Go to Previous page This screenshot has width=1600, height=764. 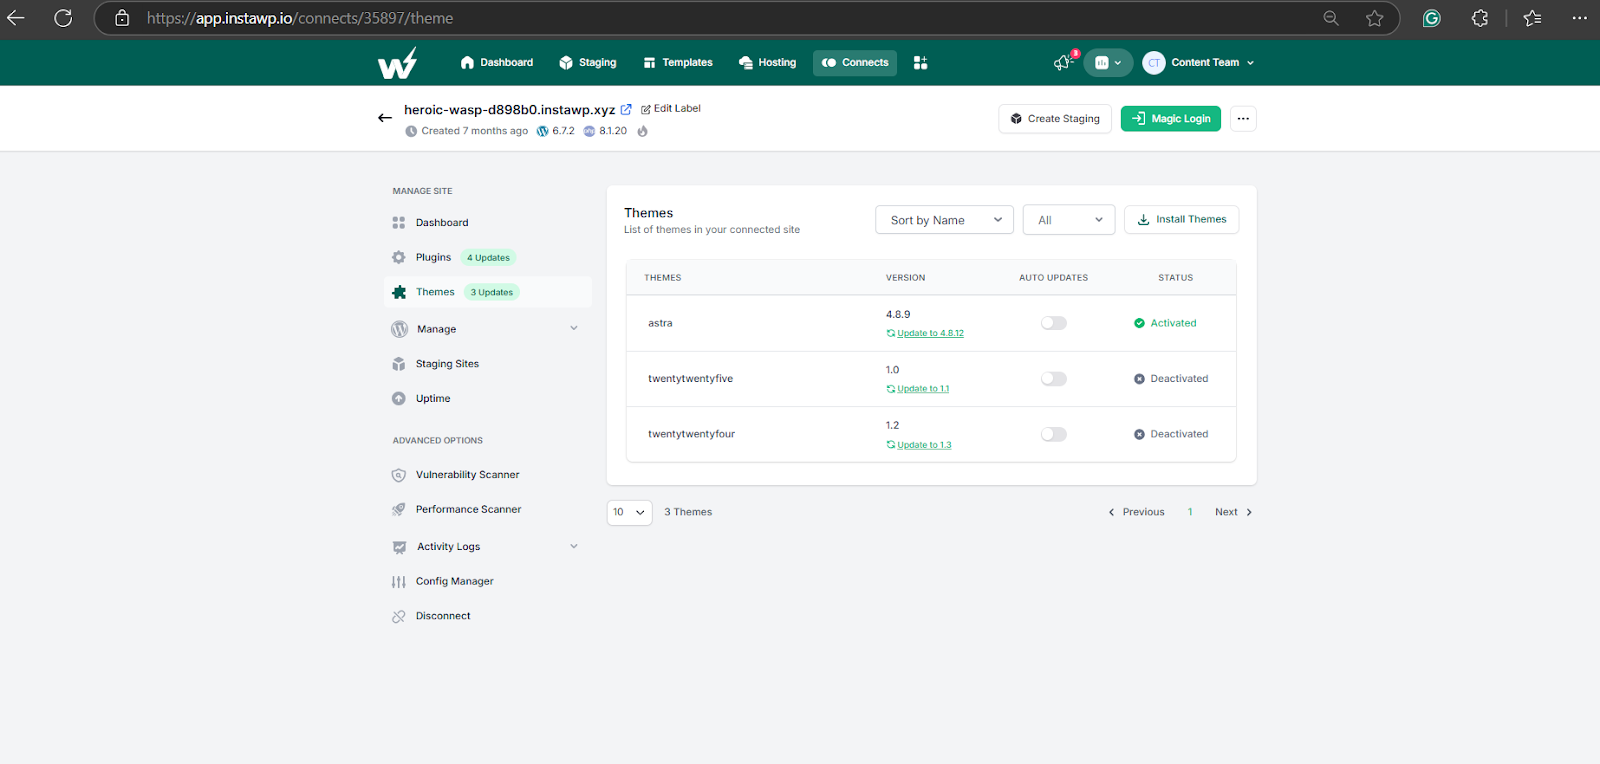(1136, 512)
